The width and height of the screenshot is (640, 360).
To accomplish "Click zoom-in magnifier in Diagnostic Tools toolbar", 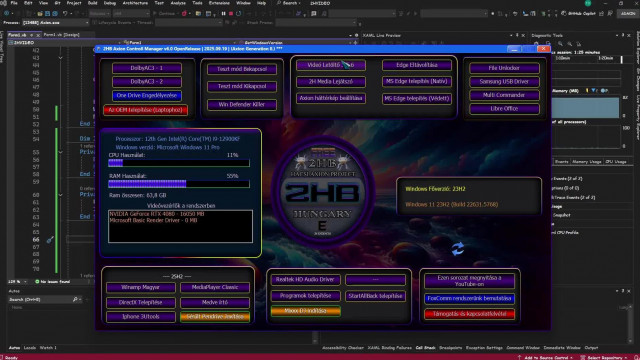I will click(x=561, y=43).
